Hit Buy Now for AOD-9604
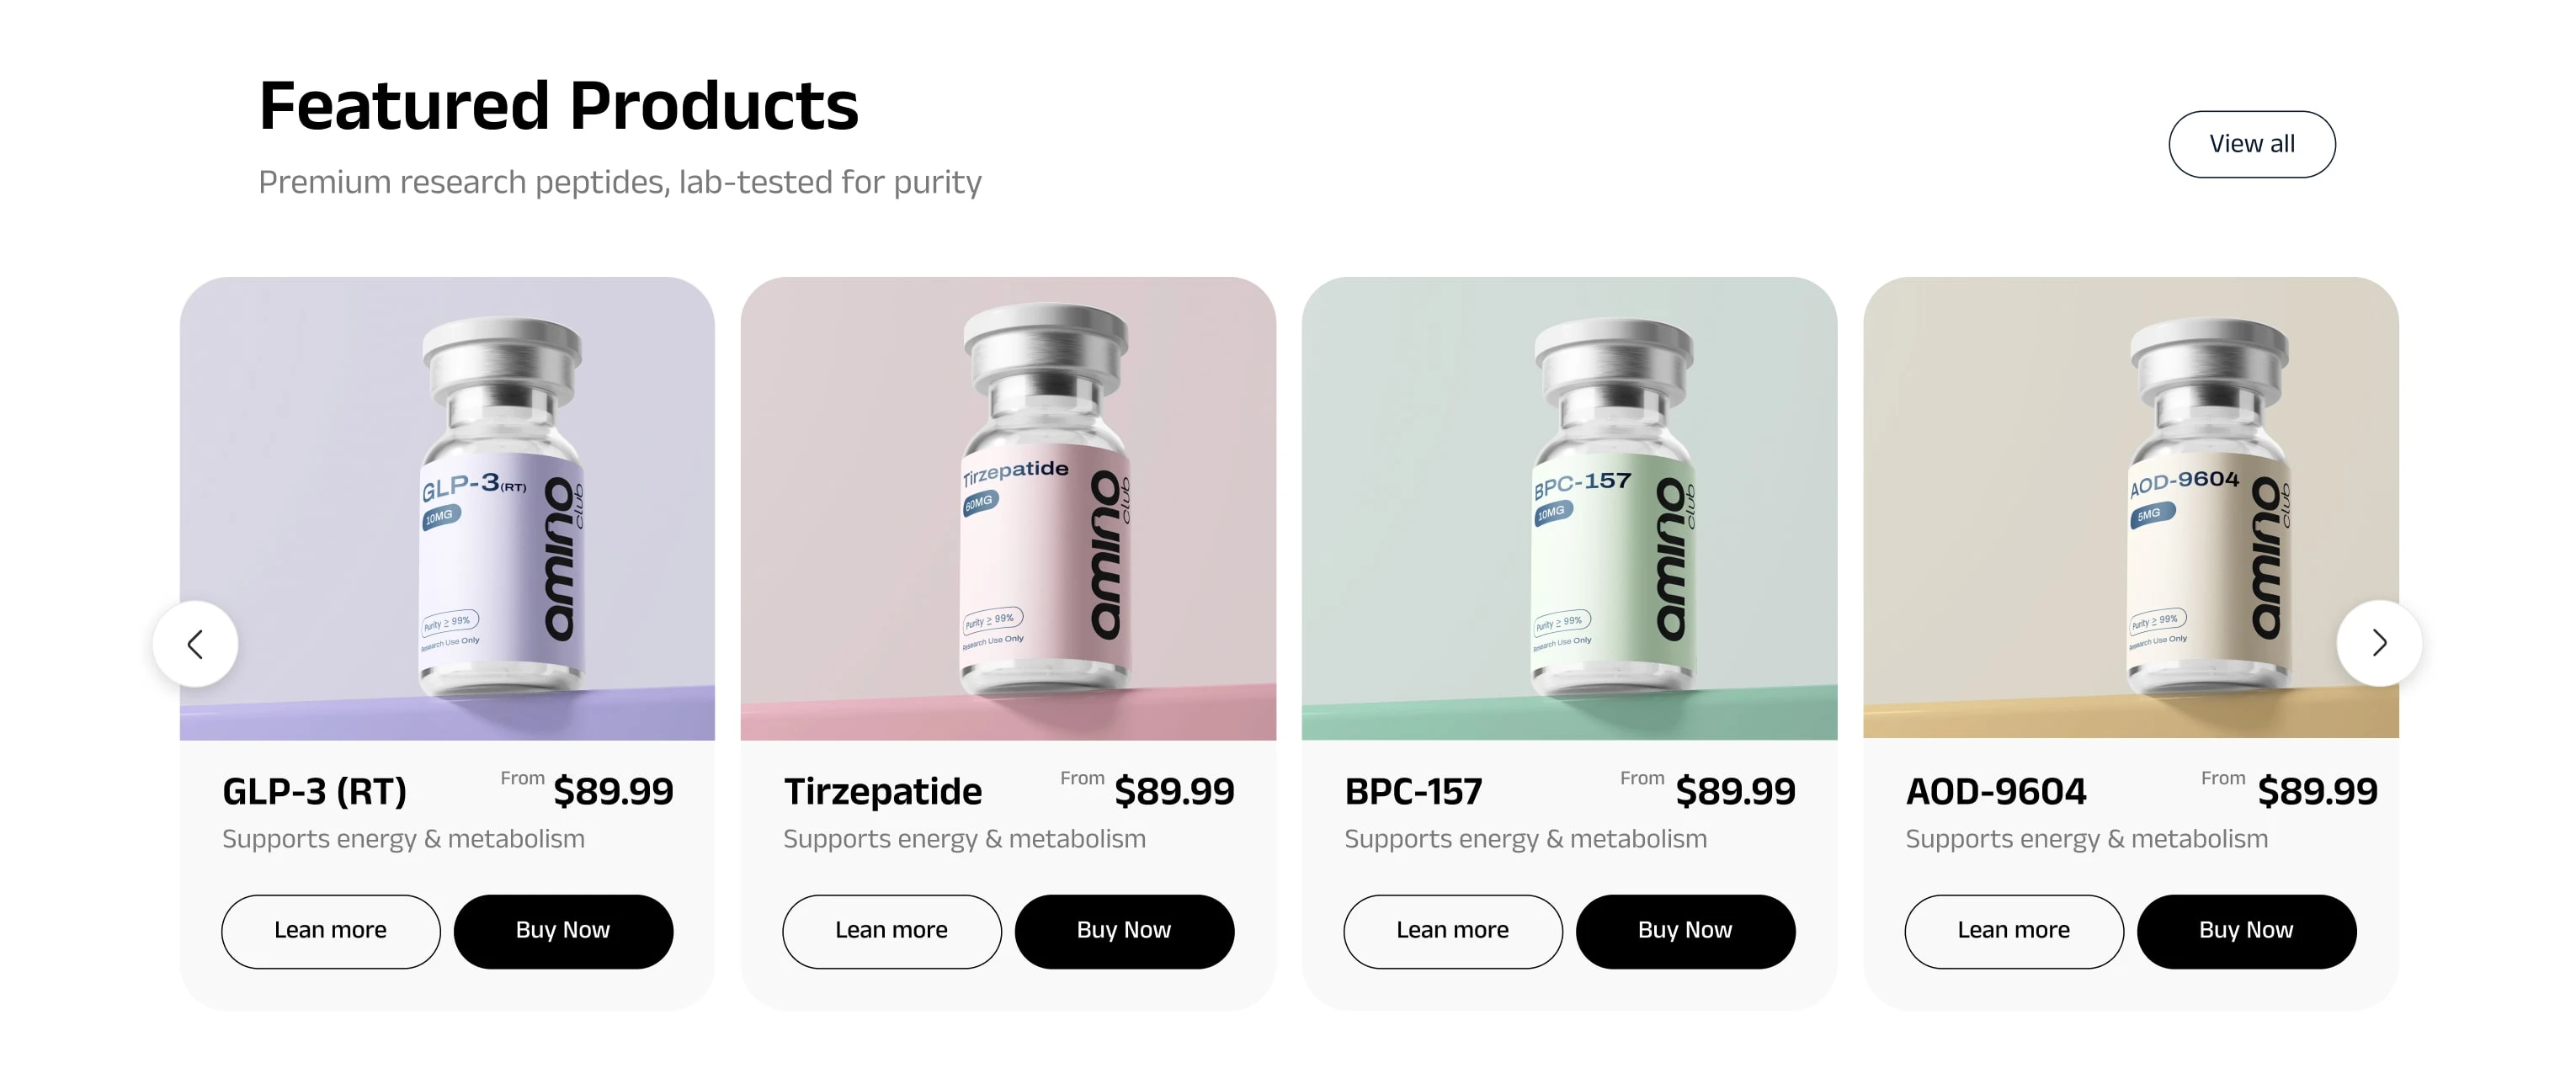Viewport: 2576px width, 1089px height. pyautogui.click(x=2246, y=931)
